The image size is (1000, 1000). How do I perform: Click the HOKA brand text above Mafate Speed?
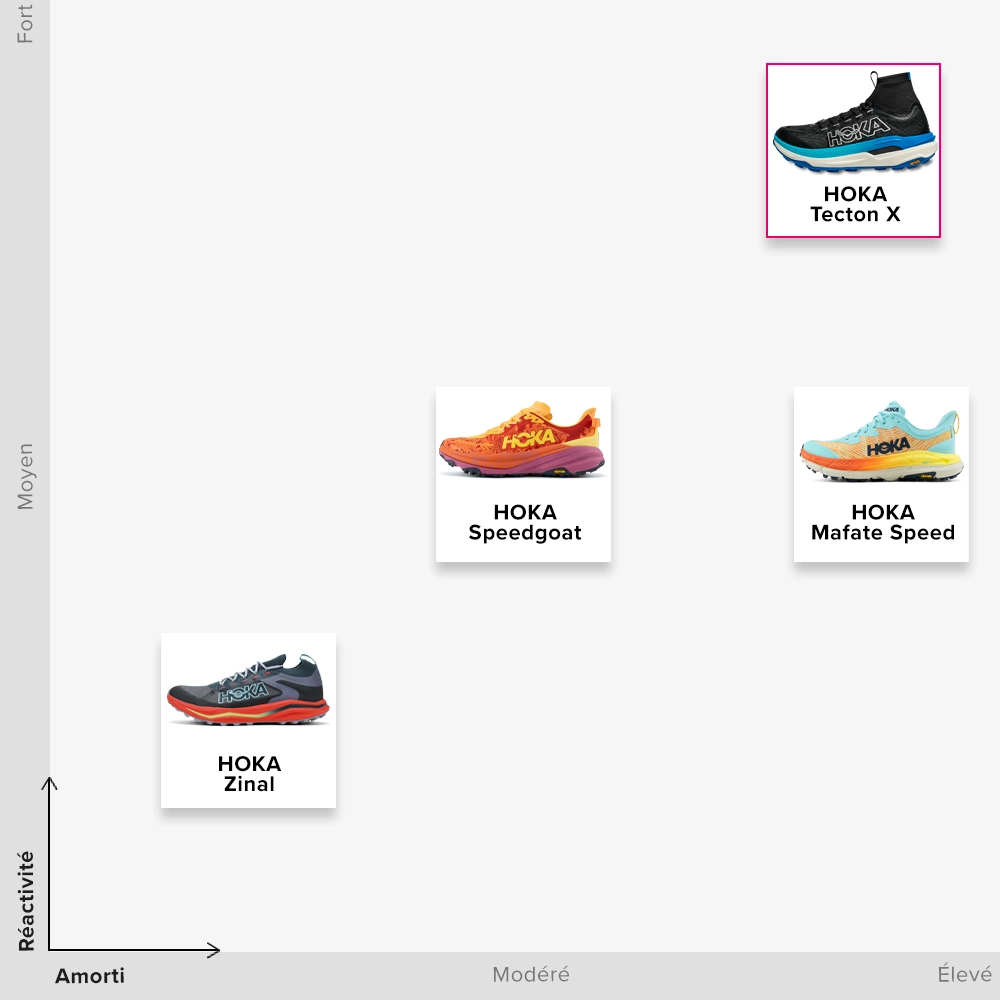pyautogui.click(x=883, y=513)
